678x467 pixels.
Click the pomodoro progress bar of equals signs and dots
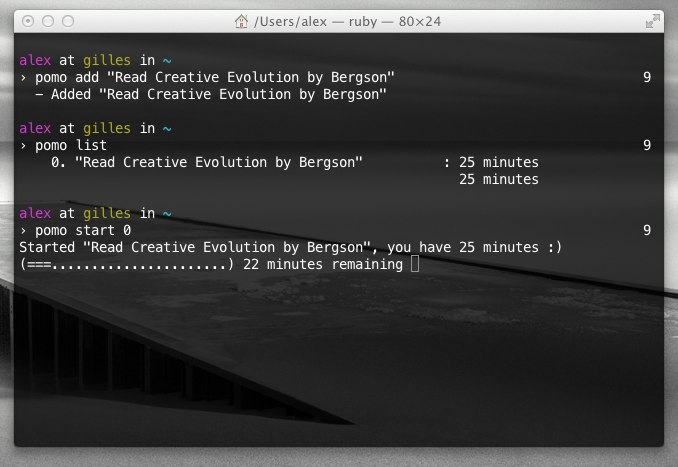[x=126, y=264]
